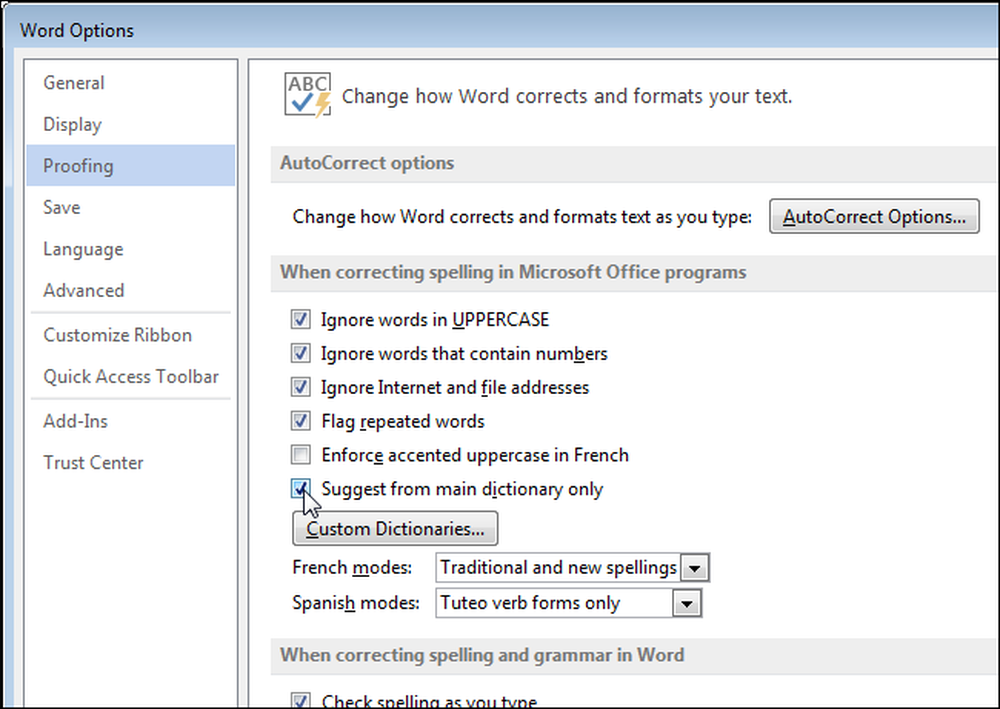Toggle Check spelling as you type
Screen dimensions: 1000x709
pos(300,701)
